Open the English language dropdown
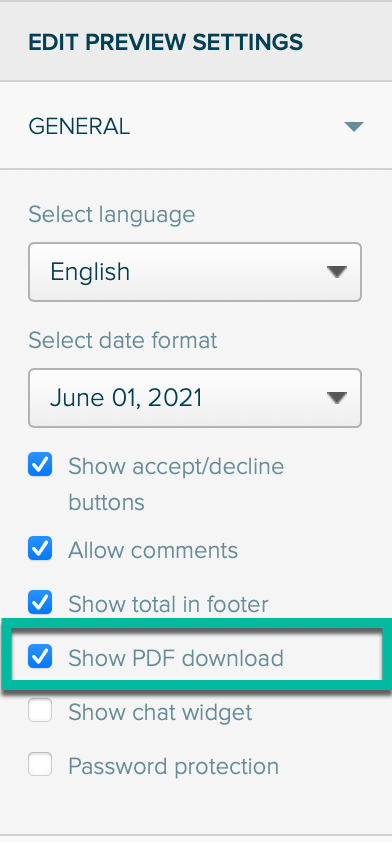The width and height of the screenshot is (392, 842). [195, 272]
